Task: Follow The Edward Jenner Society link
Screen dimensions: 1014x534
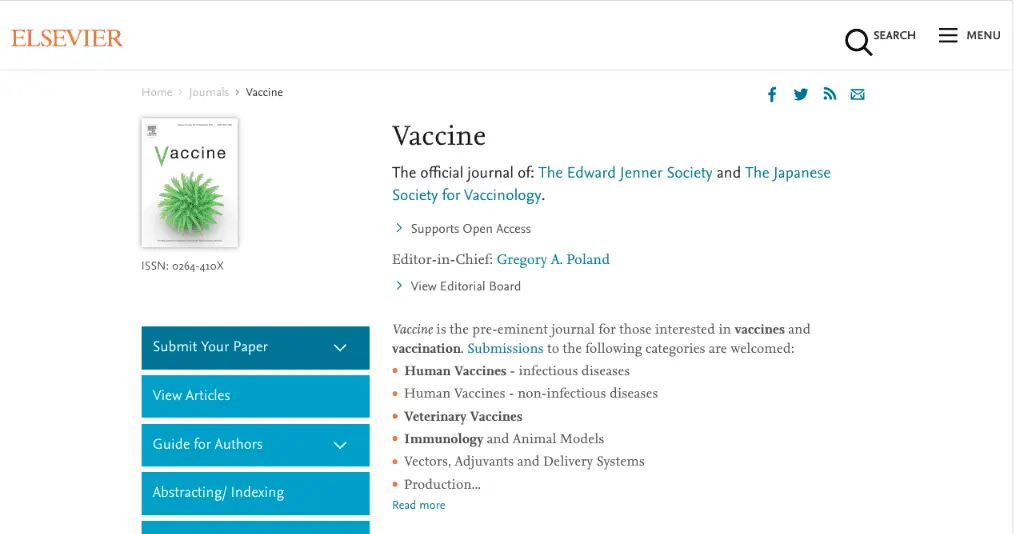Action: click(625, 173)
